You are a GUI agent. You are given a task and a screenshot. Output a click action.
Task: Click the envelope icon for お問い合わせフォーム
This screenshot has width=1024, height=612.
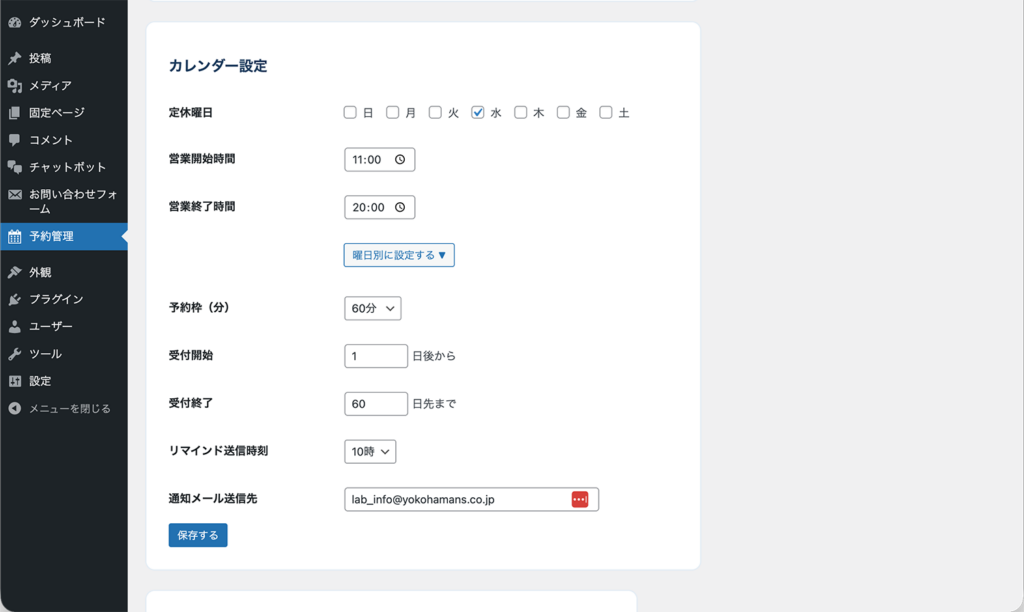[x=14, y=195]
